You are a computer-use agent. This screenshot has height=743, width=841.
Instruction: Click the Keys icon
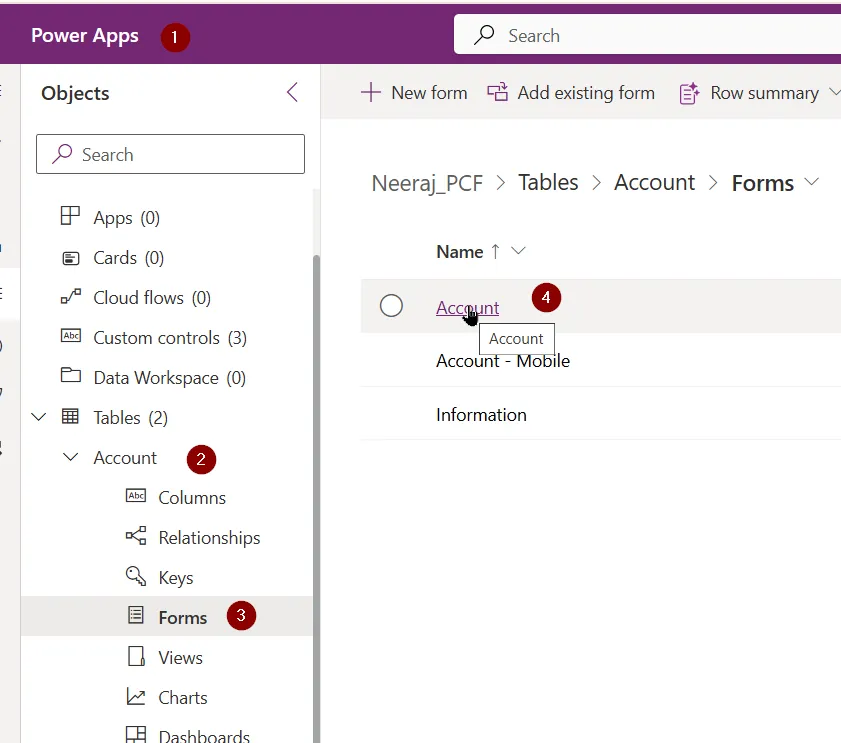[136, 576]
